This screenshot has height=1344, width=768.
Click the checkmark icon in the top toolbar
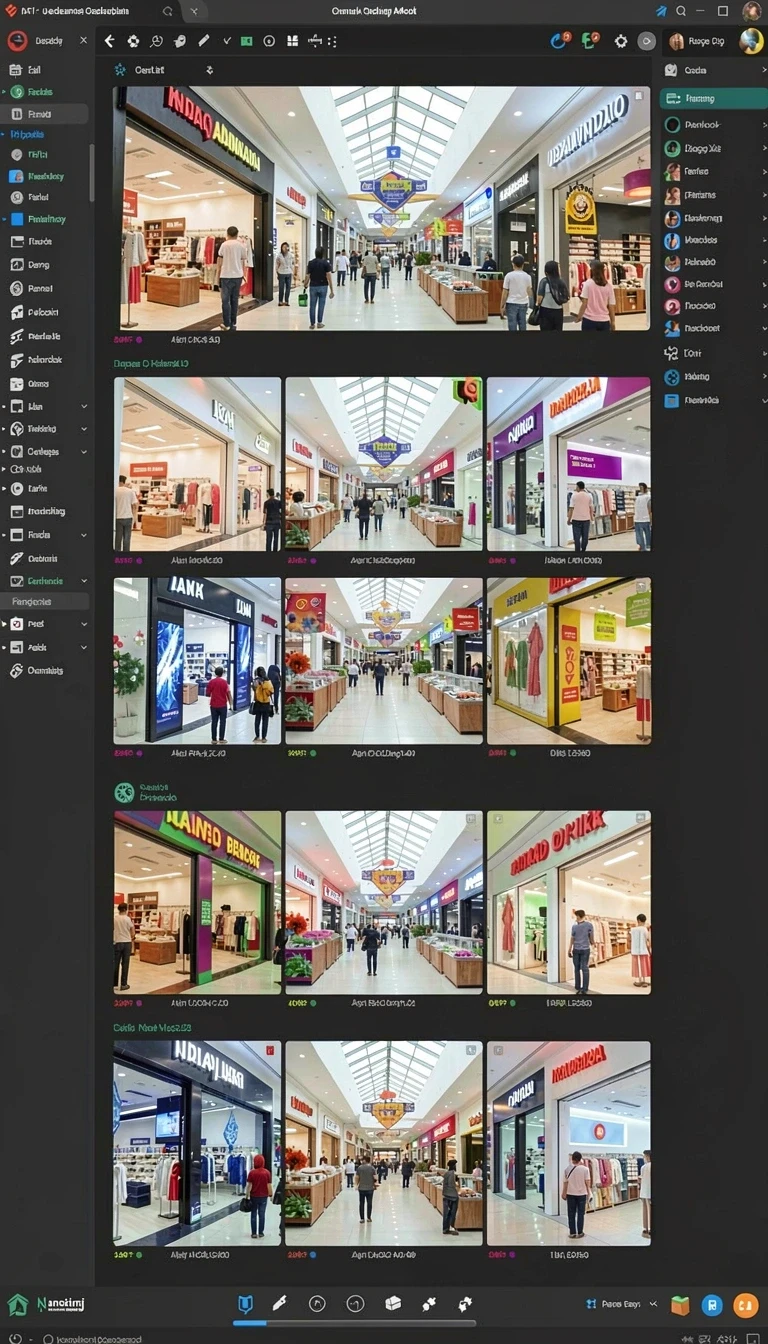click(227, 41)
